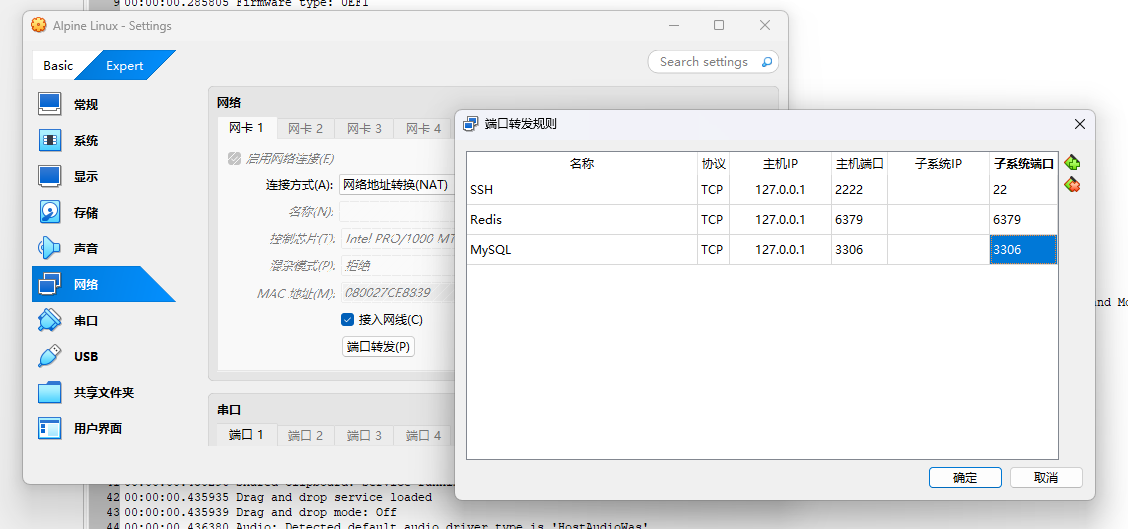Click the 确定 OK button

[x=965, y=478]
